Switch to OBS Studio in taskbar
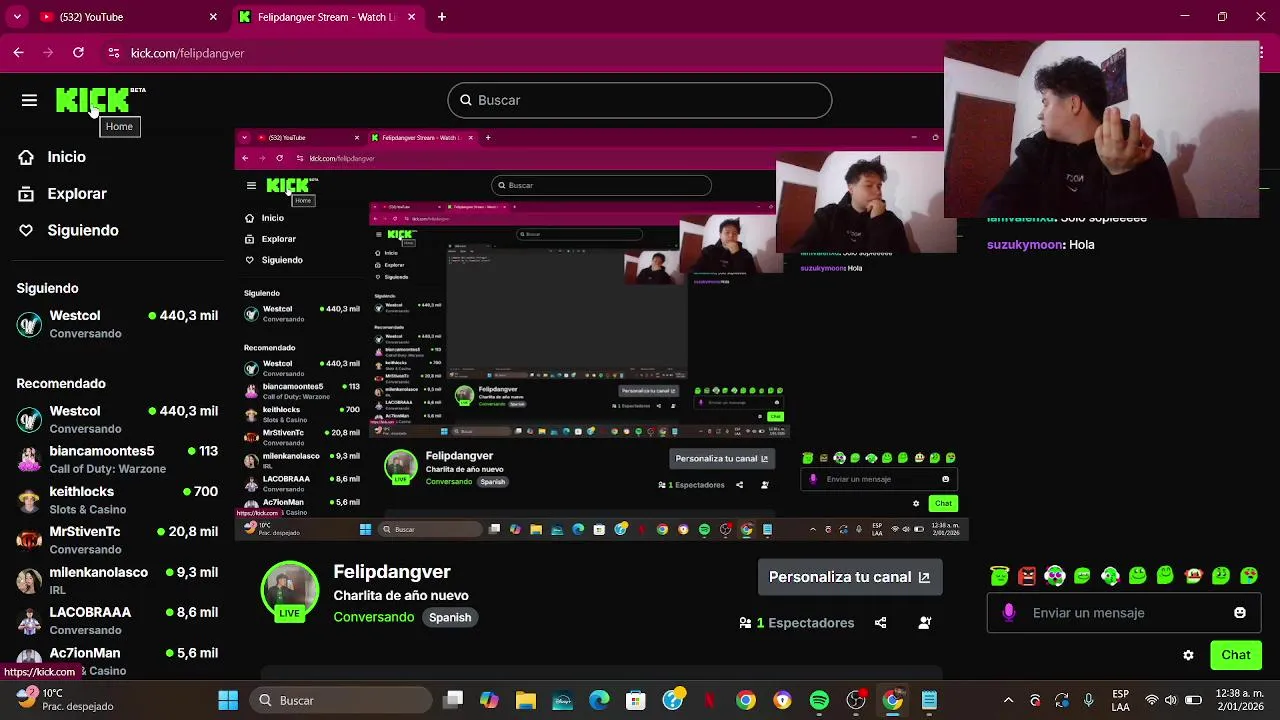This screenshot has width=1280, height=720. [x=856, y=700]
